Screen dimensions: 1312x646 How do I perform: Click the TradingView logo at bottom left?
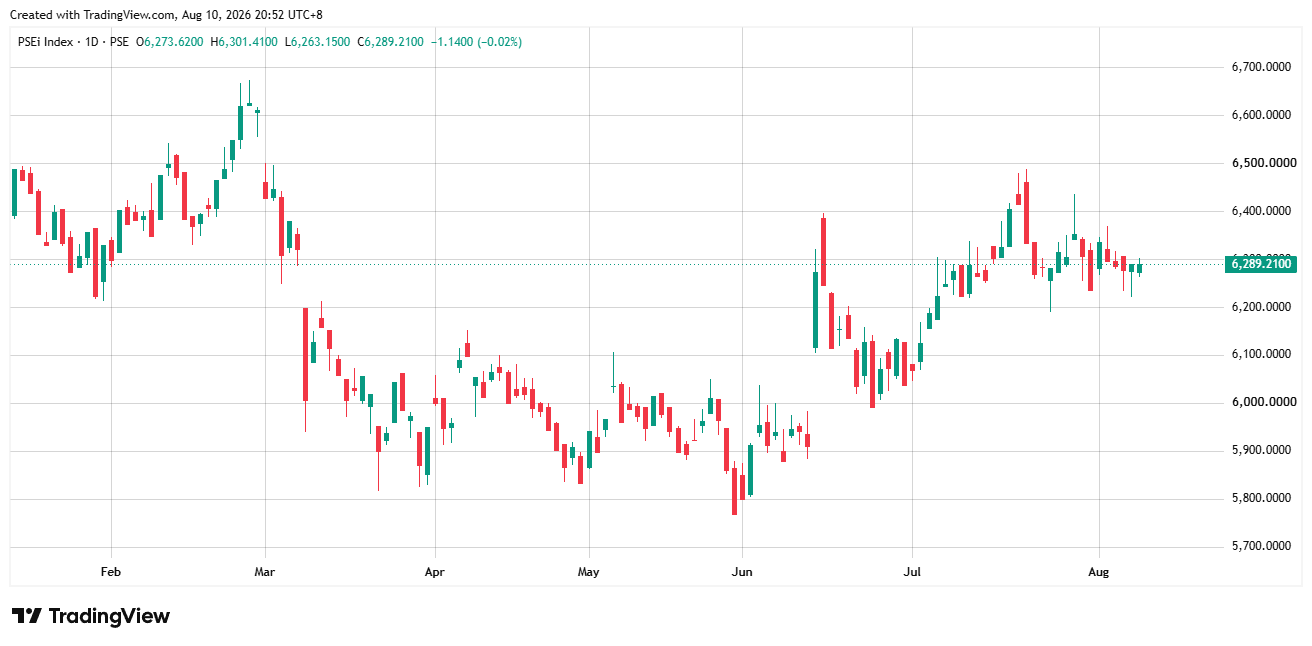coord(90,616)
